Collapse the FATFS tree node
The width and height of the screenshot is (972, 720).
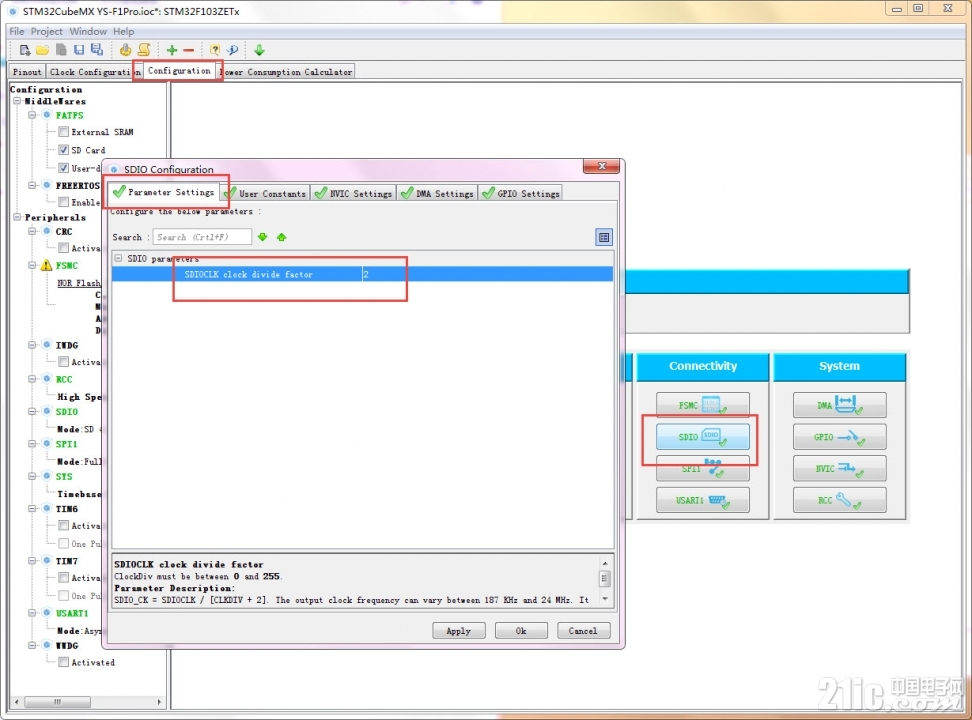(x=32, y=115)
